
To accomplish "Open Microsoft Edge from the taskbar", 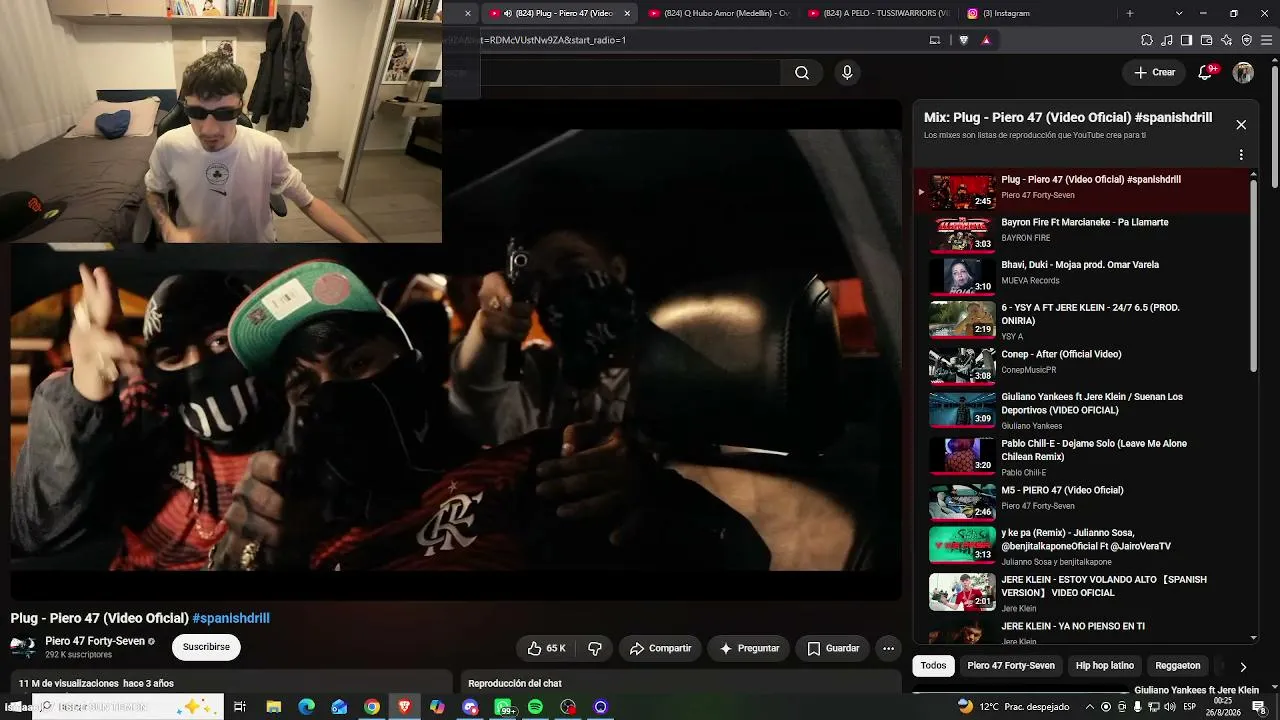I will [307, 707].
